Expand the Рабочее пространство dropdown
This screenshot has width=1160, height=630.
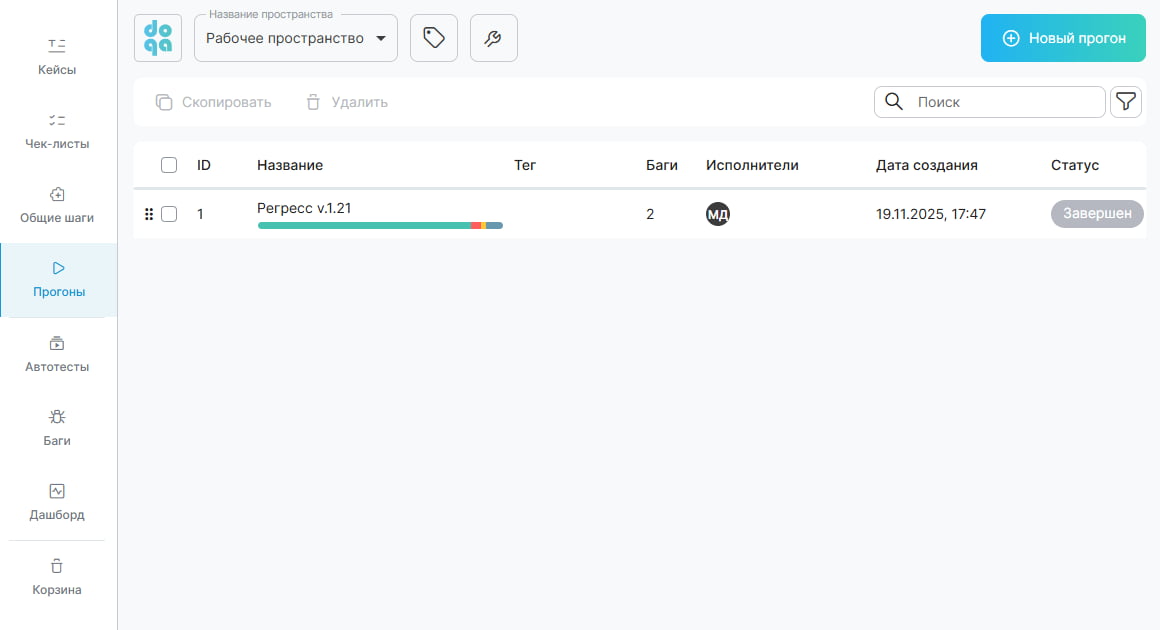pos(296,38)
